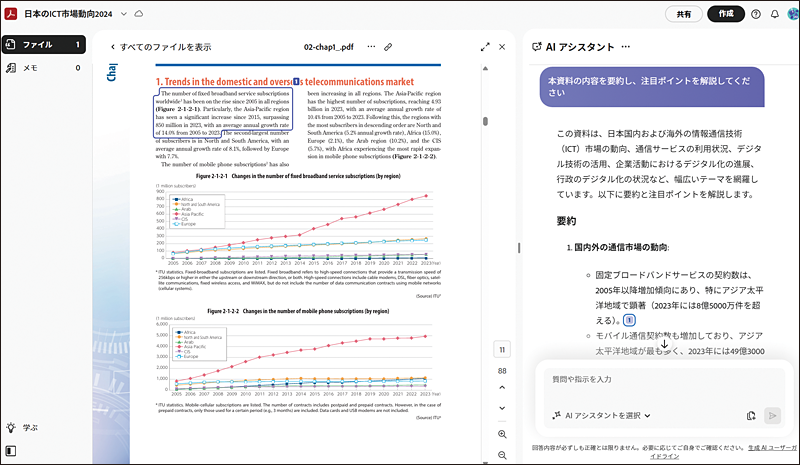Screen dimensions: 800x465
Task: Click the 作成 create button
Action: click(726, 14)
